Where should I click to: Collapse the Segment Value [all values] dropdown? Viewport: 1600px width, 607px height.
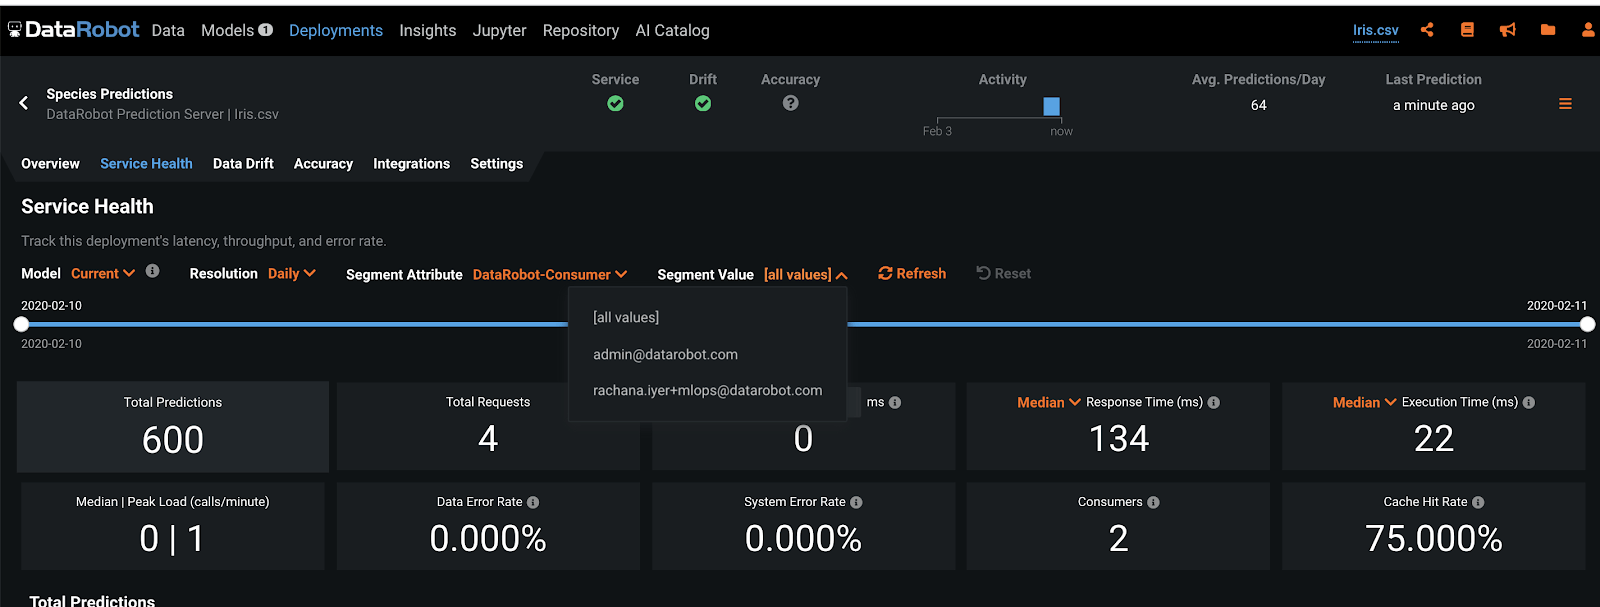pos(806,274)
